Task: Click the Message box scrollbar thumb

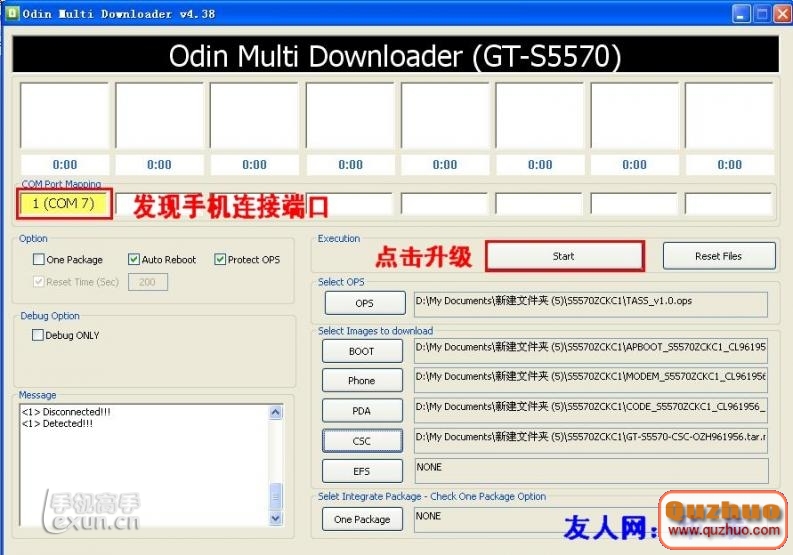Action: pyautogui.click(x=276, y=497)
